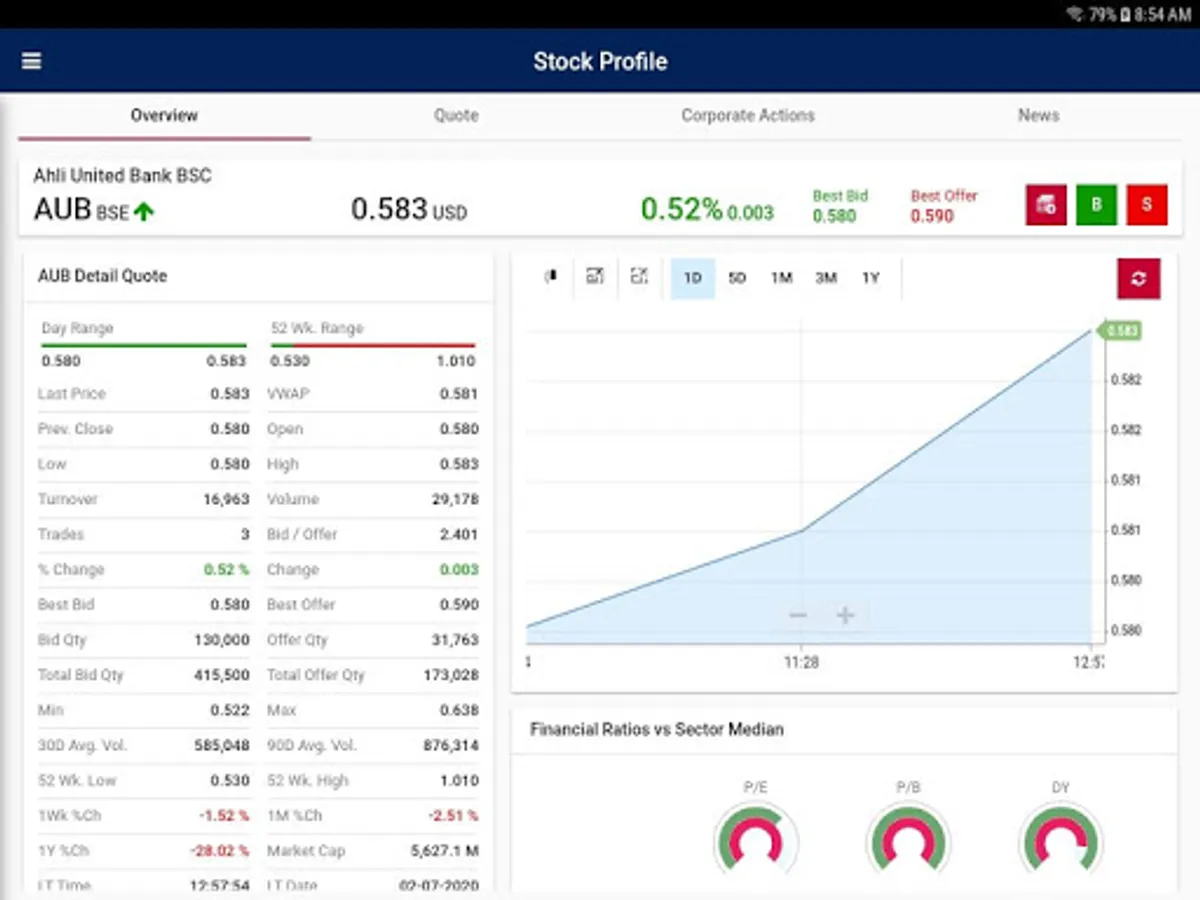Viewport: 1200px width, 900px height.
Task: Zoom in the chart with plus
Action: point(845,615)
